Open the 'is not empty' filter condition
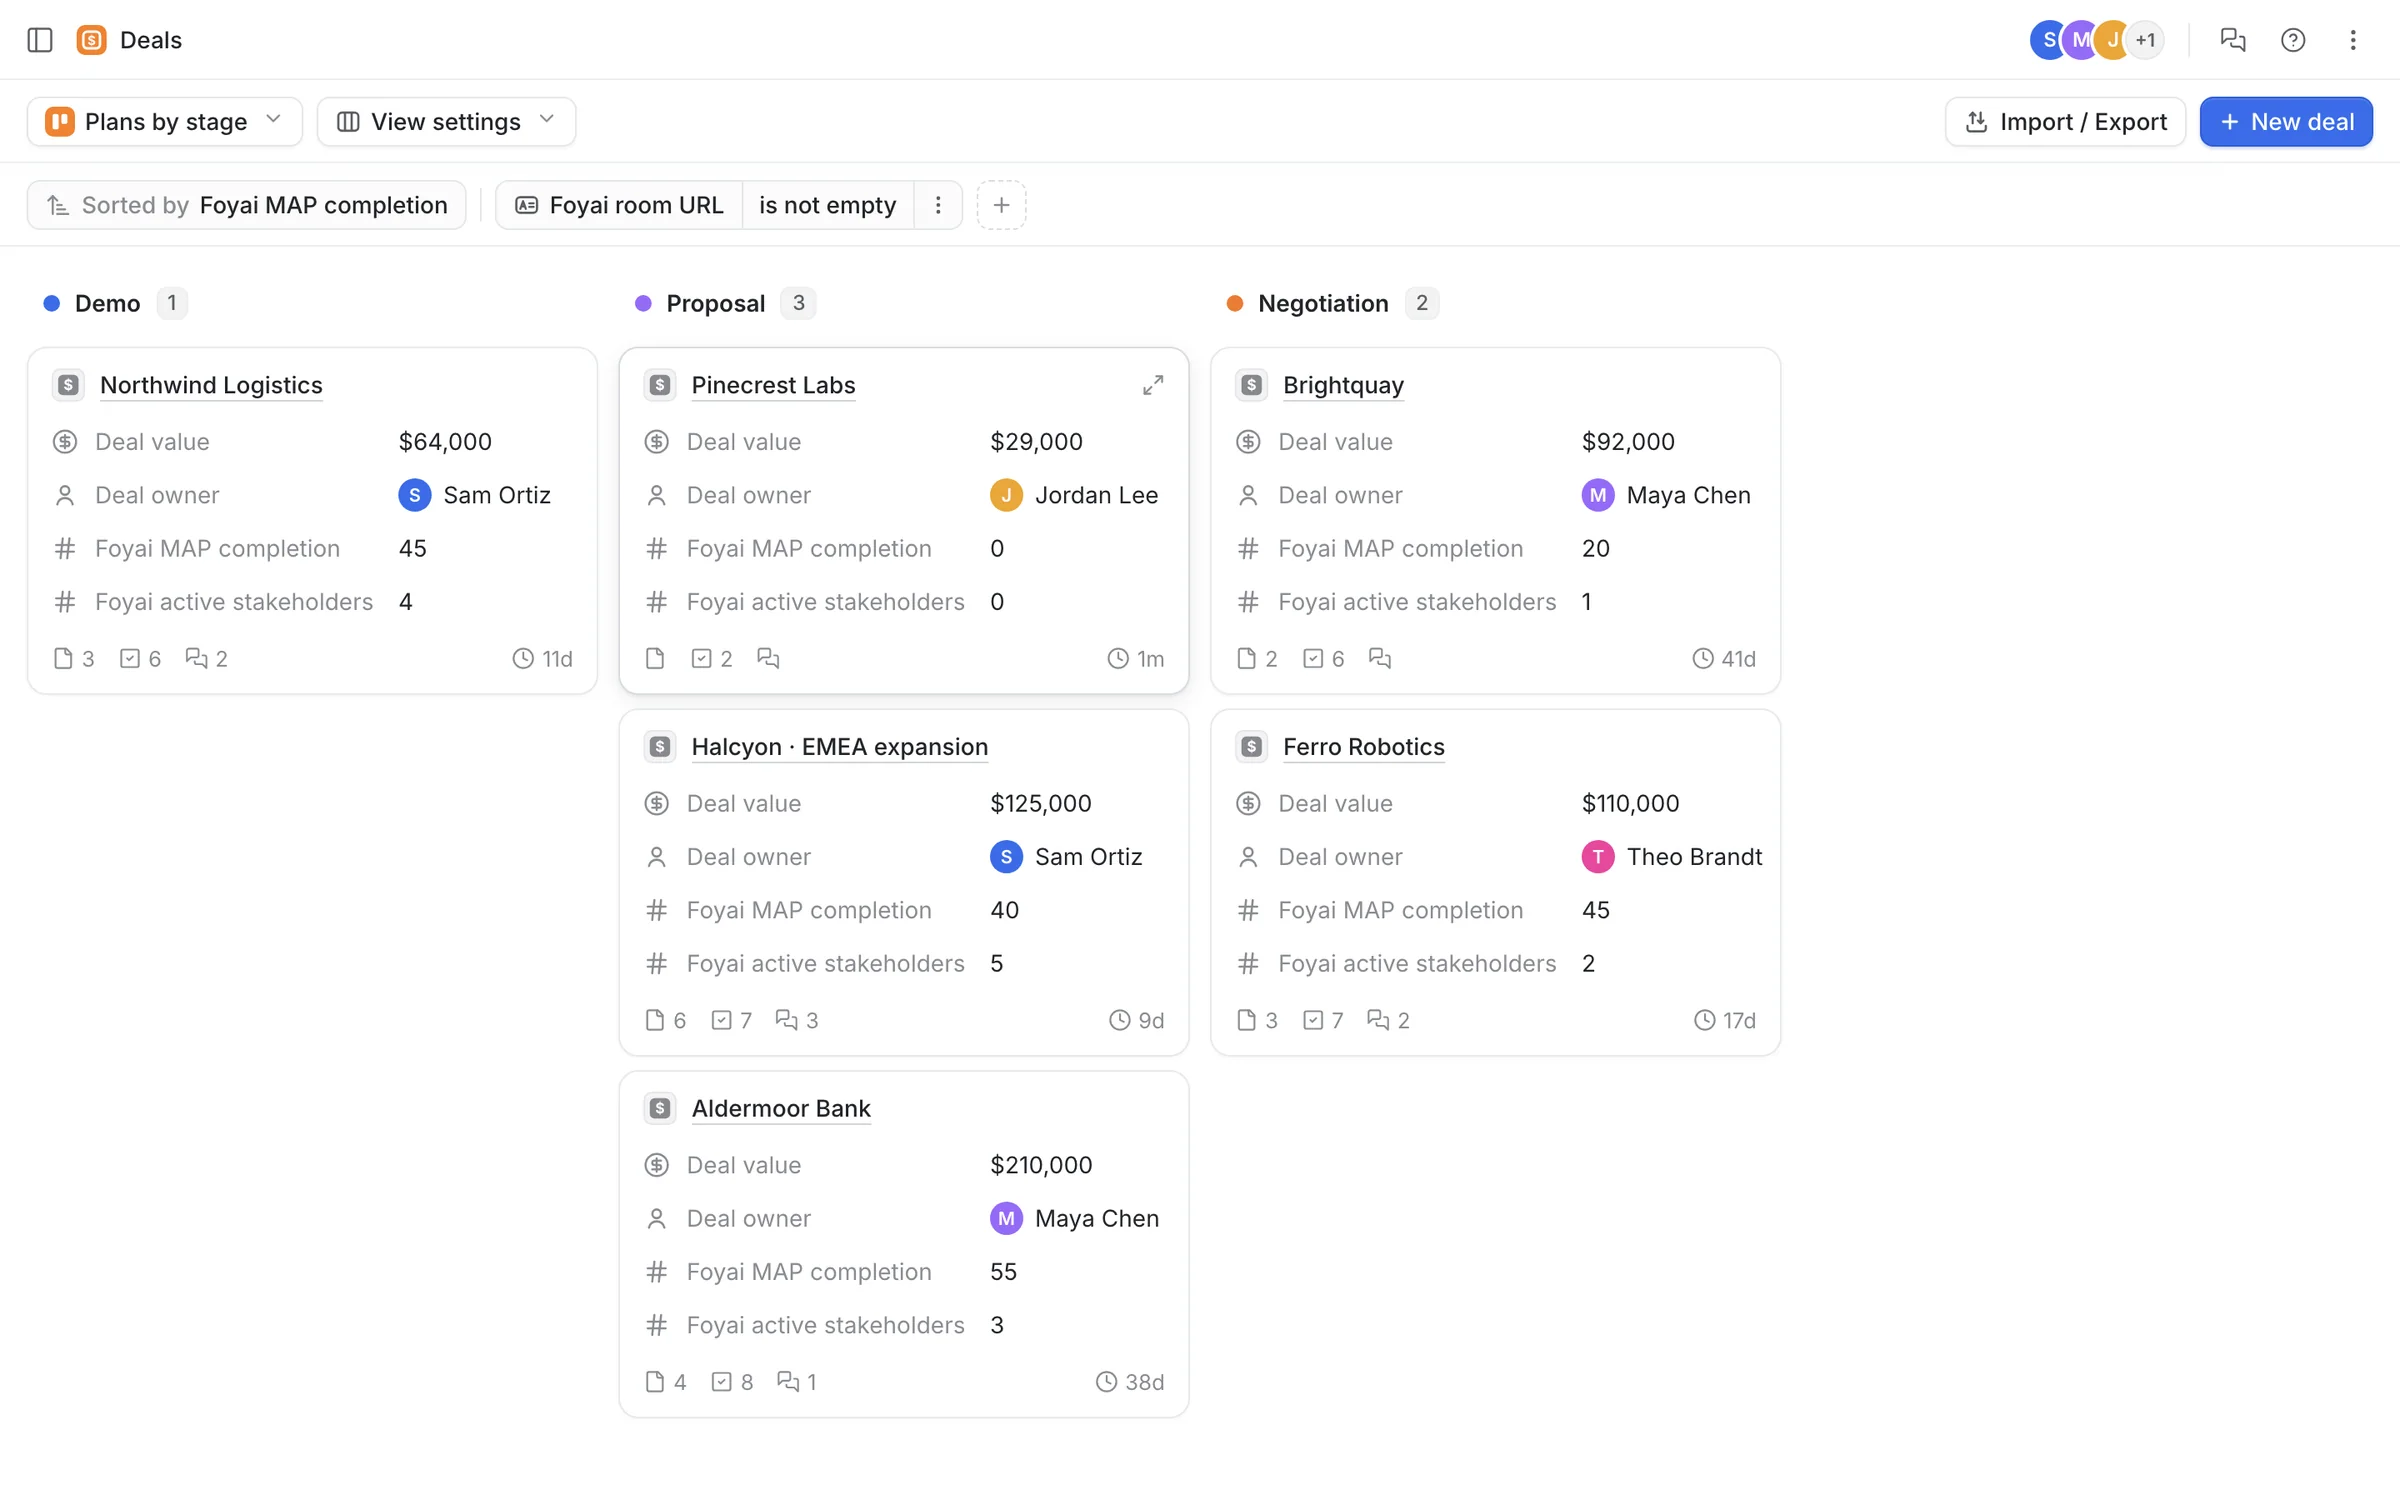The image size is (2400, 1500). pos(827,205)
